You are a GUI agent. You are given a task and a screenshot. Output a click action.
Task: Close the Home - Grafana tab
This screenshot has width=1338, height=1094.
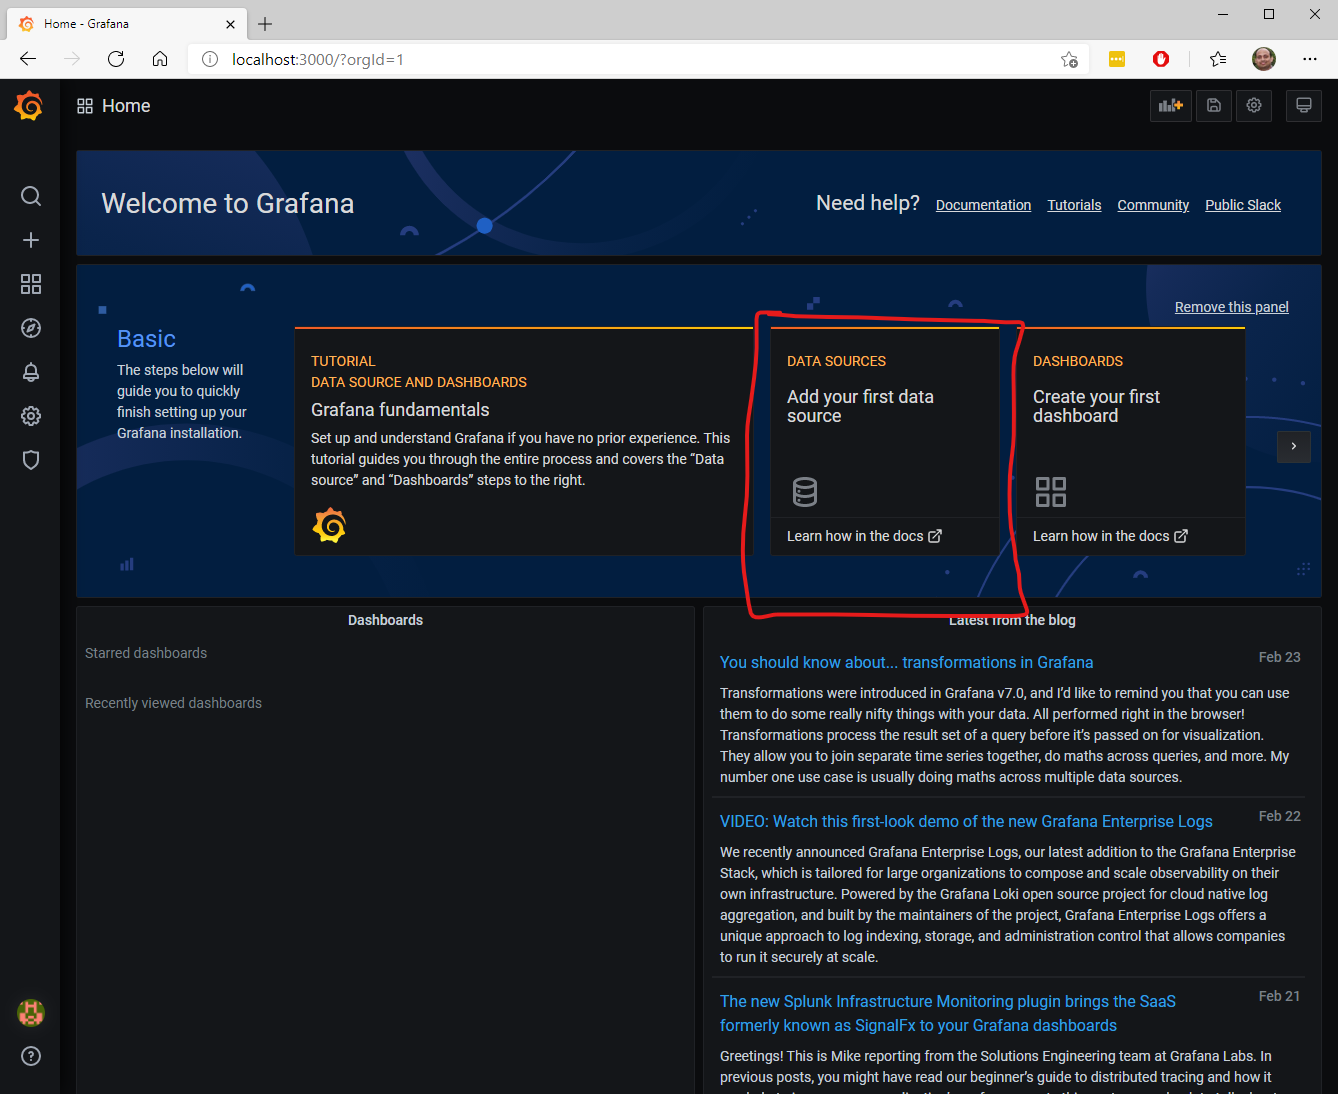[x=231, y=24]
